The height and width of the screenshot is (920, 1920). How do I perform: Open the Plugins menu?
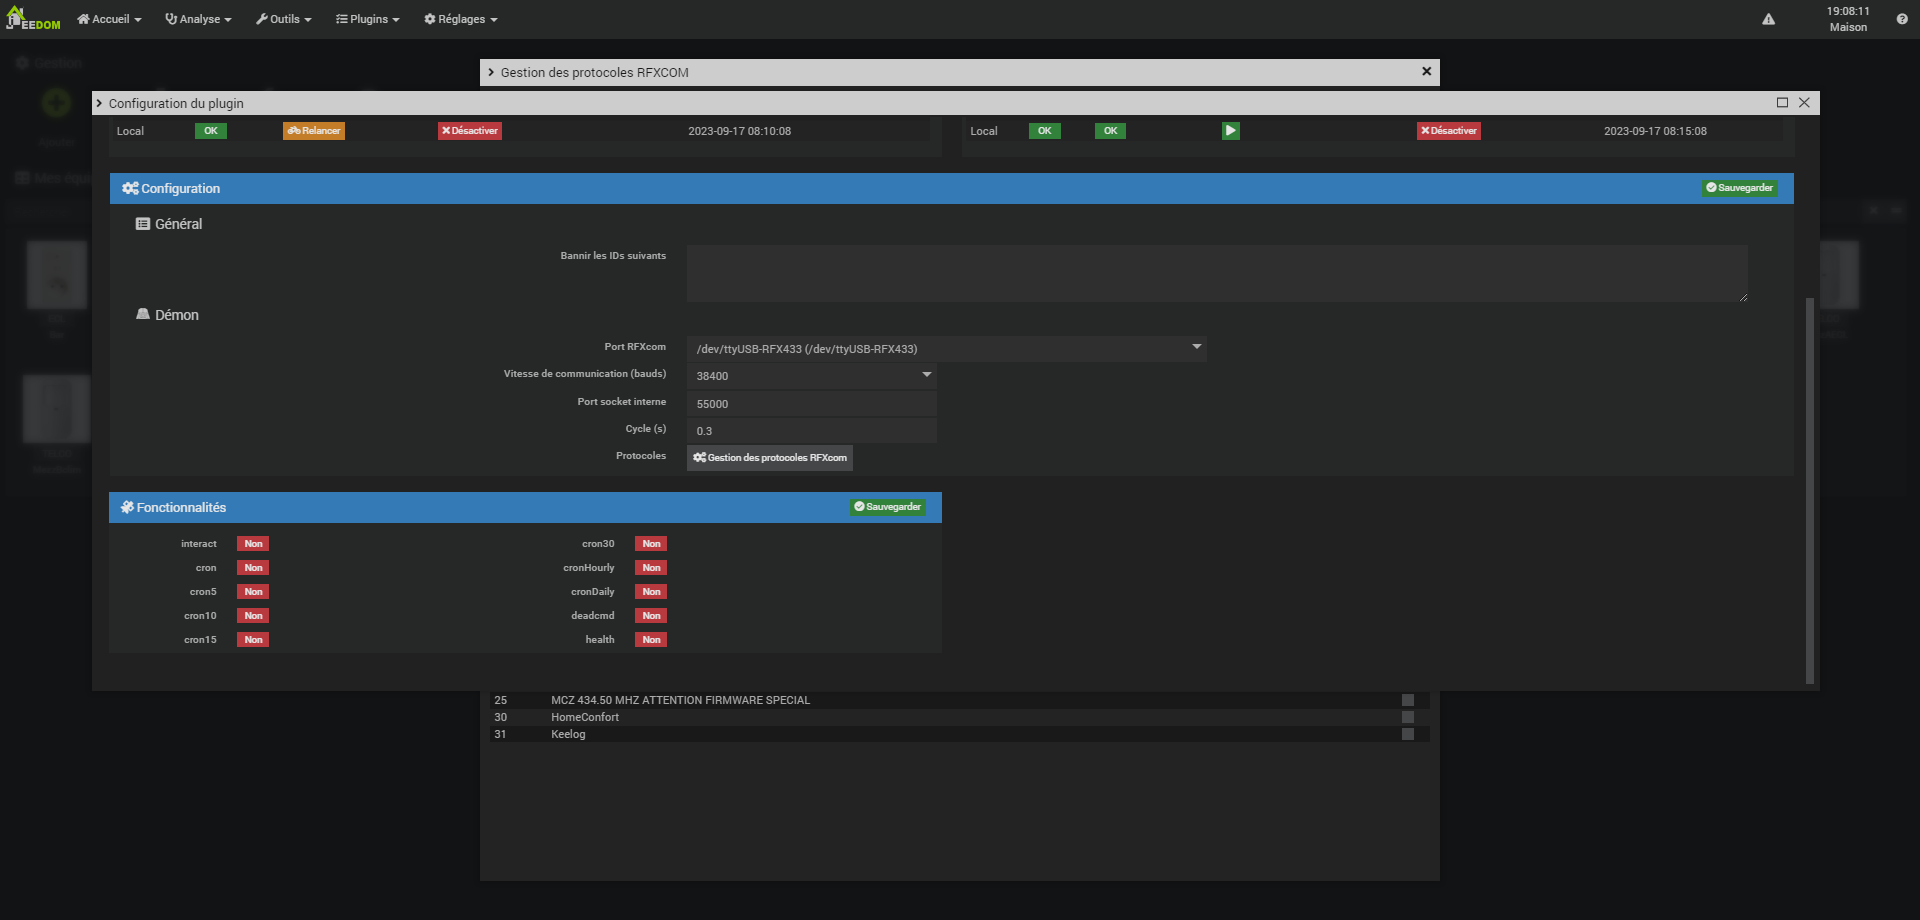tap(367, 19)
